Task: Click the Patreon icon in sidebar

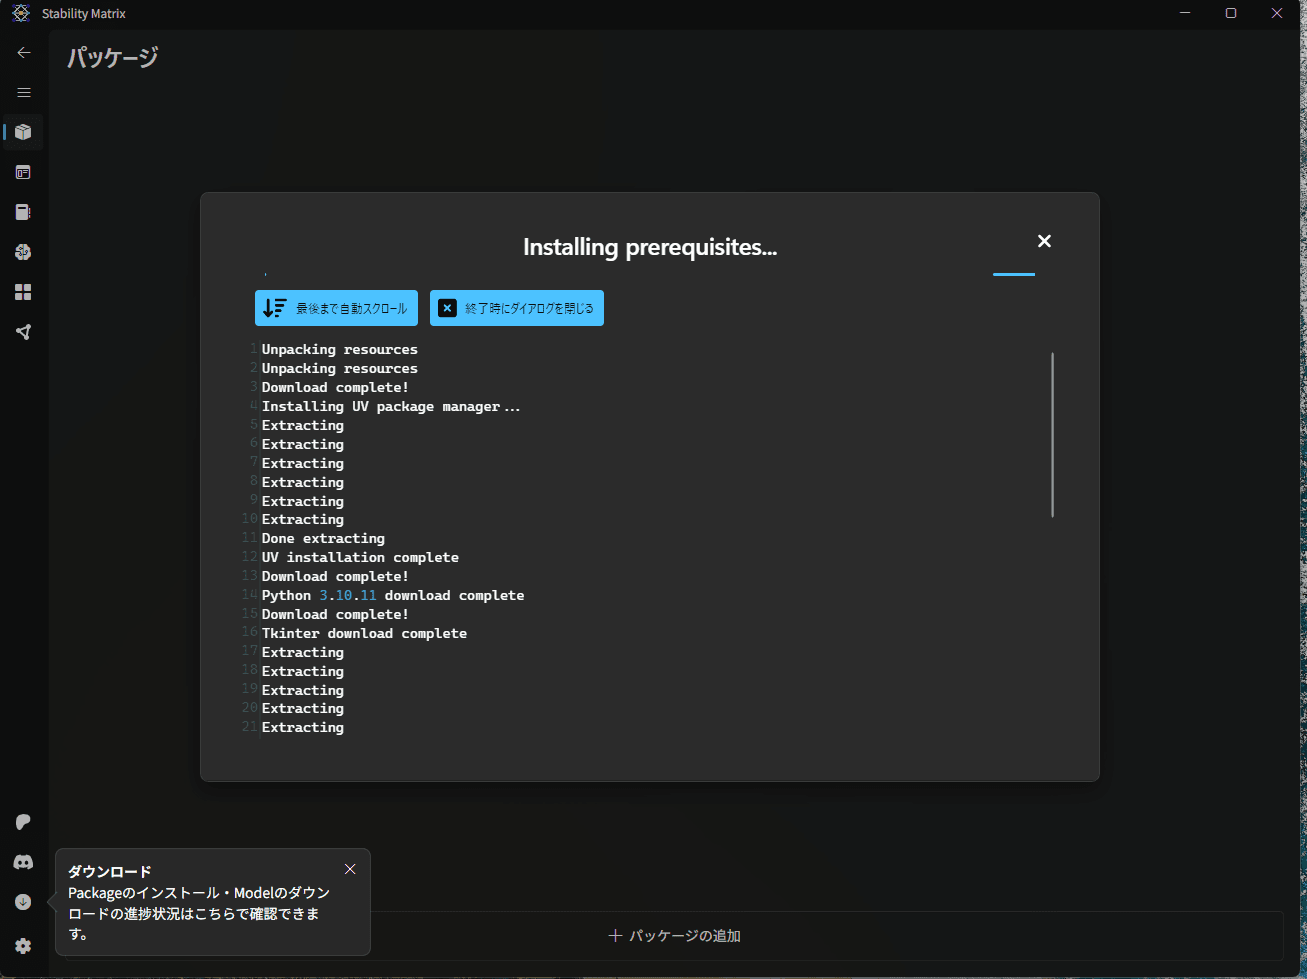Action: (x=24, y=822)
